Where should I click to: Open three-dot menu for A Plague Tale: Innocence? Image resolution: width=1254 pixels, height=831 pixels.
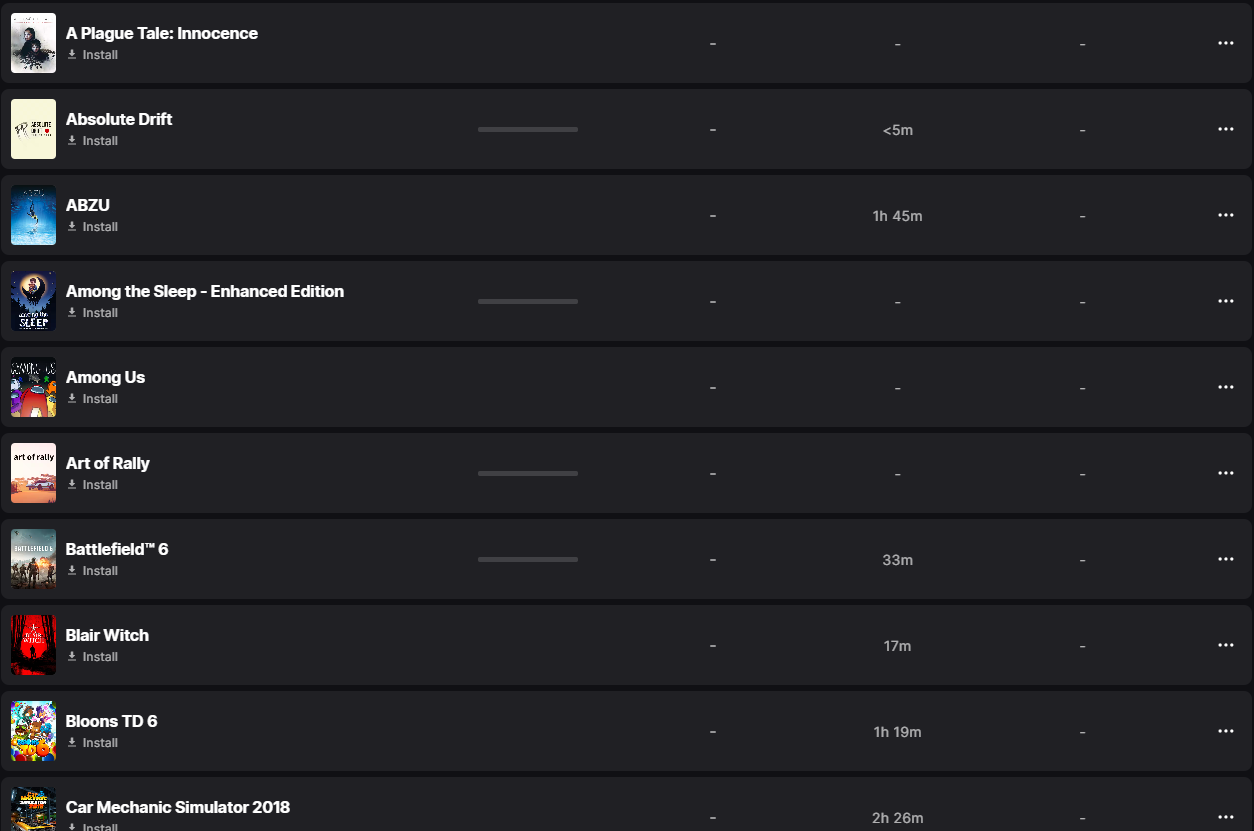point(1225,43)
